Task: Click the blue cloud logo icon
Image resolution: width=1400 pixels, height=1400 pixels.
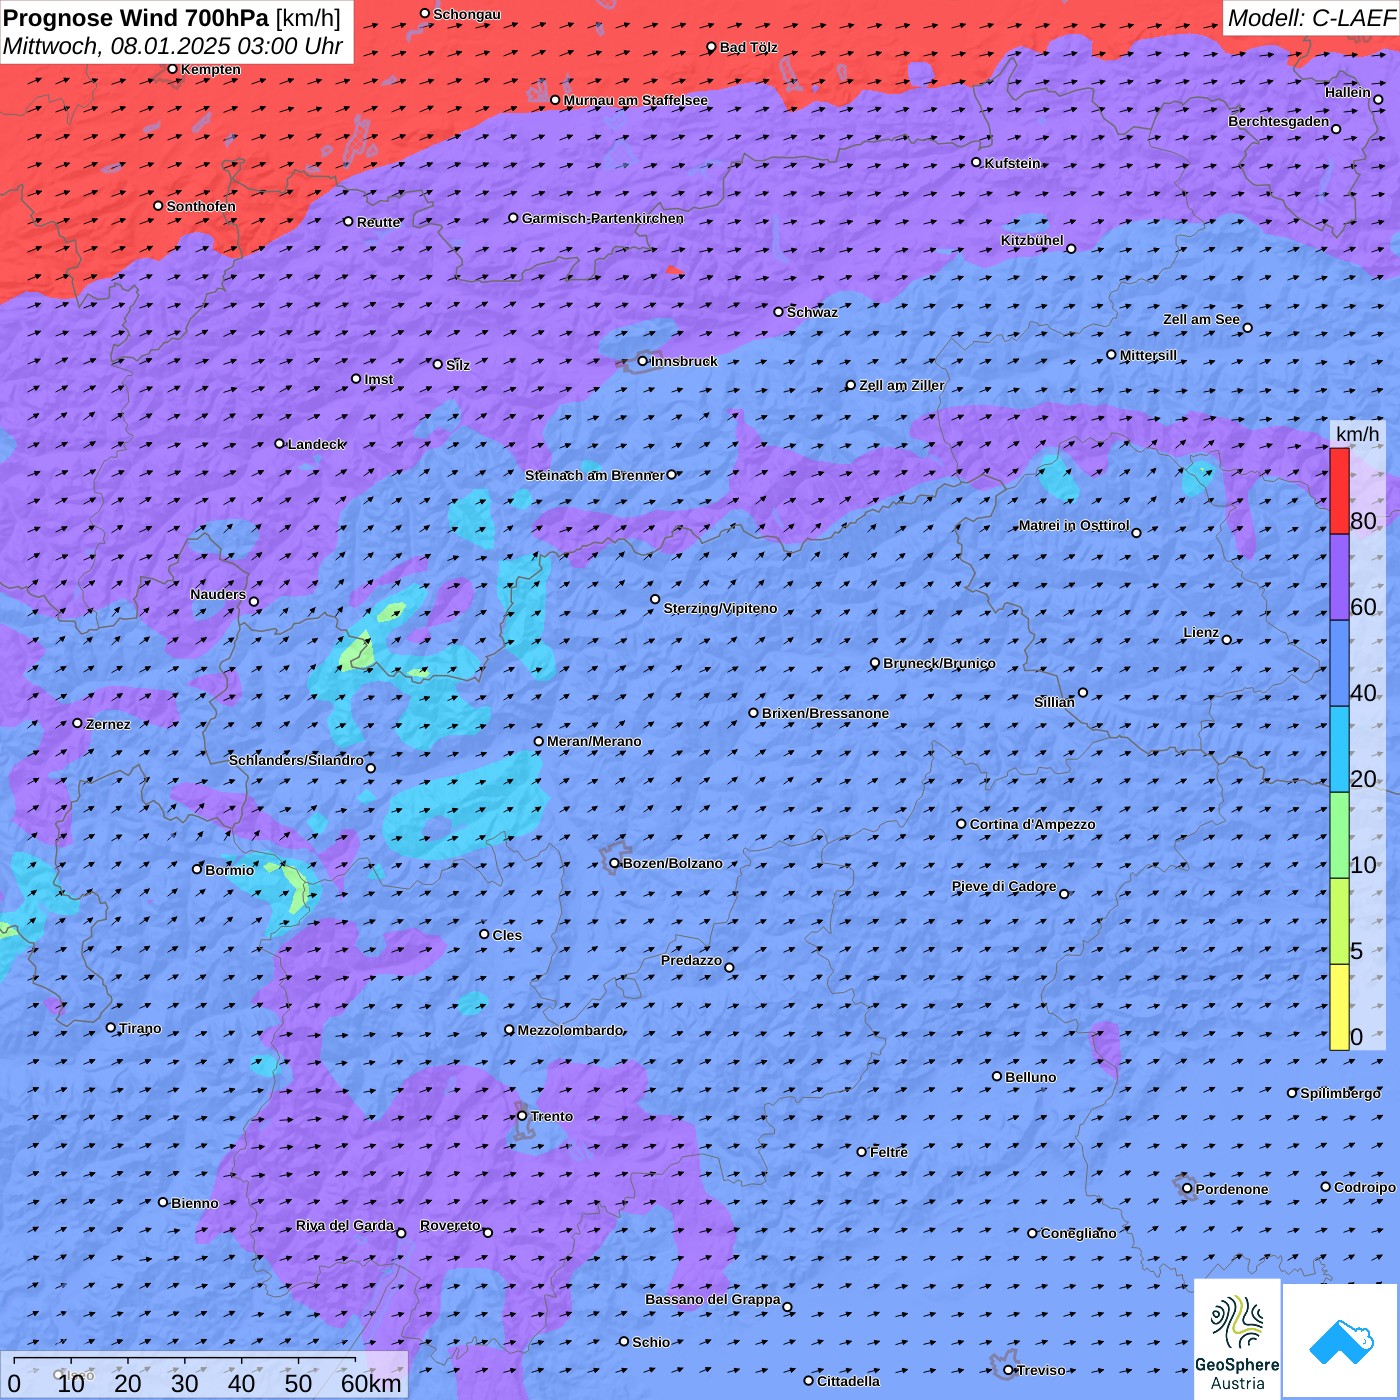Action: tap(1341, 1341)
